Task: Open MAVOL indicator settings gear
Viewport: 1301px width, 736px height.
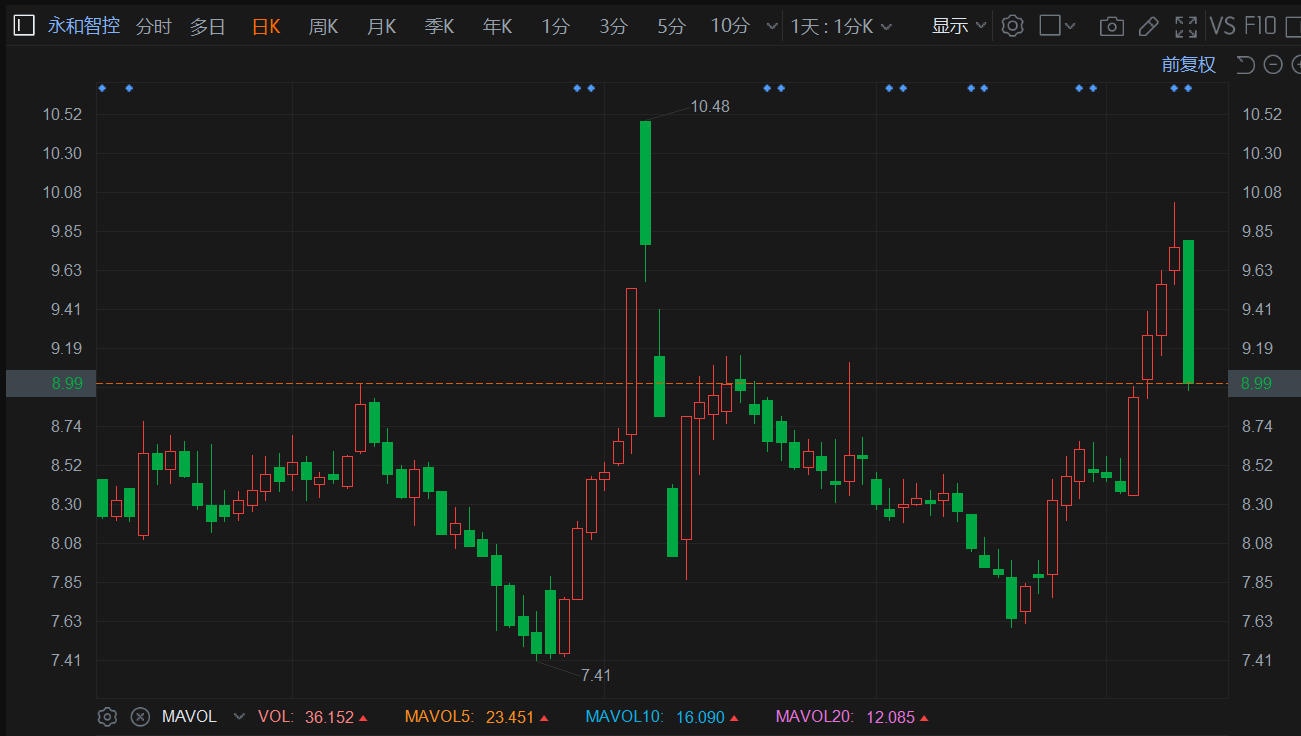Action: pos(107,717)
